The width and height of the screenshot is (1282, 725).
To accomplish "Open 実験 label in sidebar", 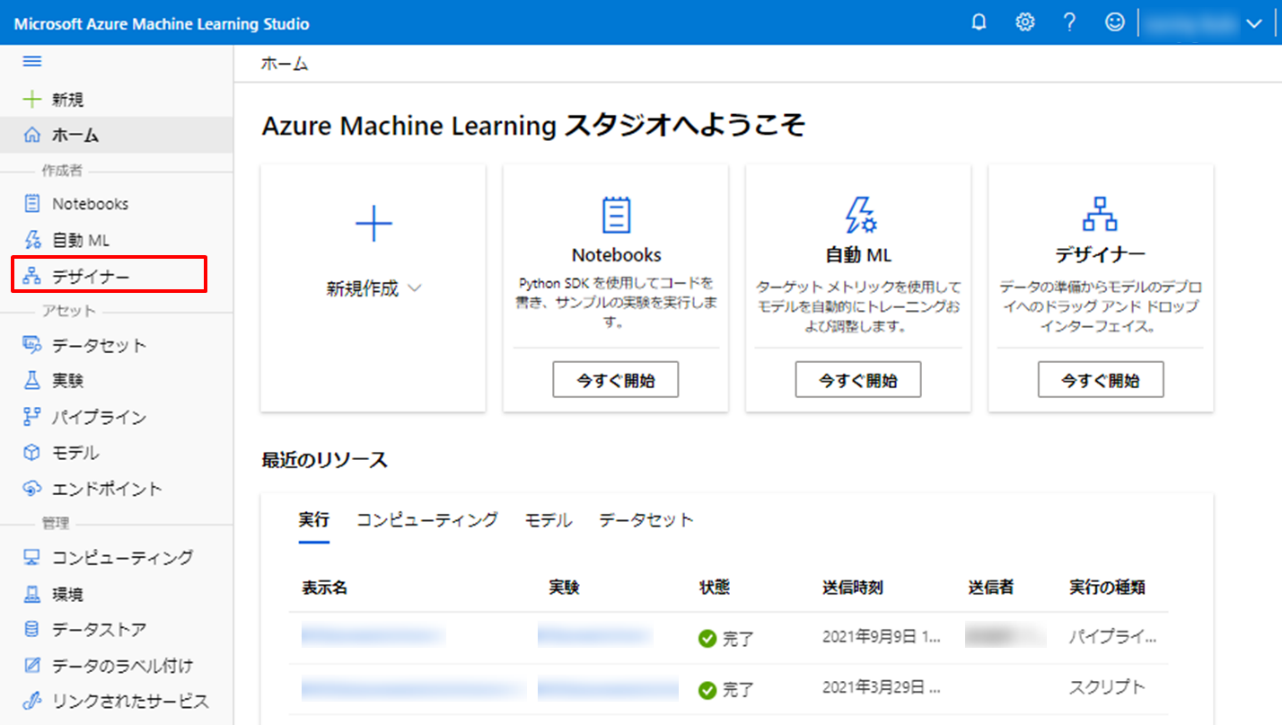I will 68,381.
